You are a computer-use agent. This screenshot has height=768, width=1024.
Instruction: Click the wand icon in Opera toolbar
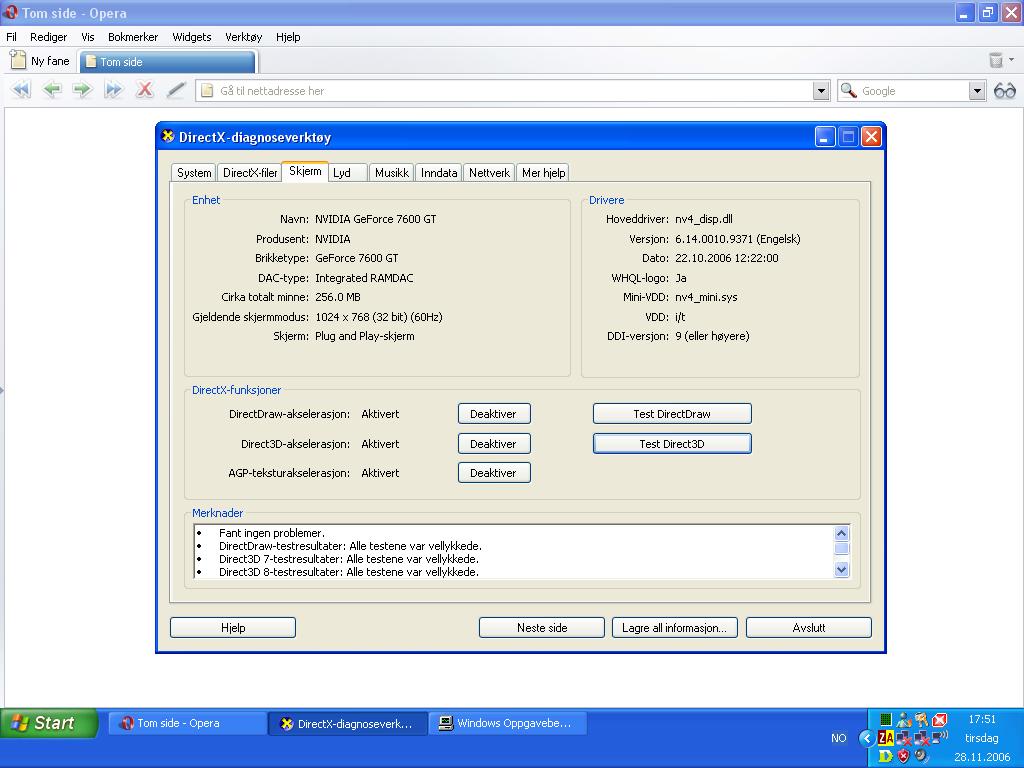(x=176, y=89)
